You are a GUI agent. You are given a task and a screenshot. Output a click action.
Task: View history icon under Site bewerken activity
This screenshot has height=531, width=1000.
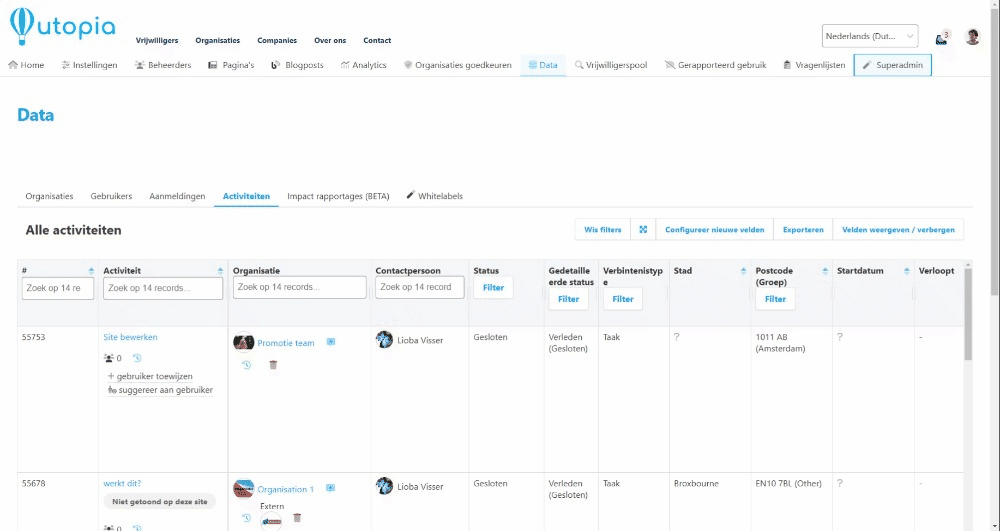(x=137, y=358)
